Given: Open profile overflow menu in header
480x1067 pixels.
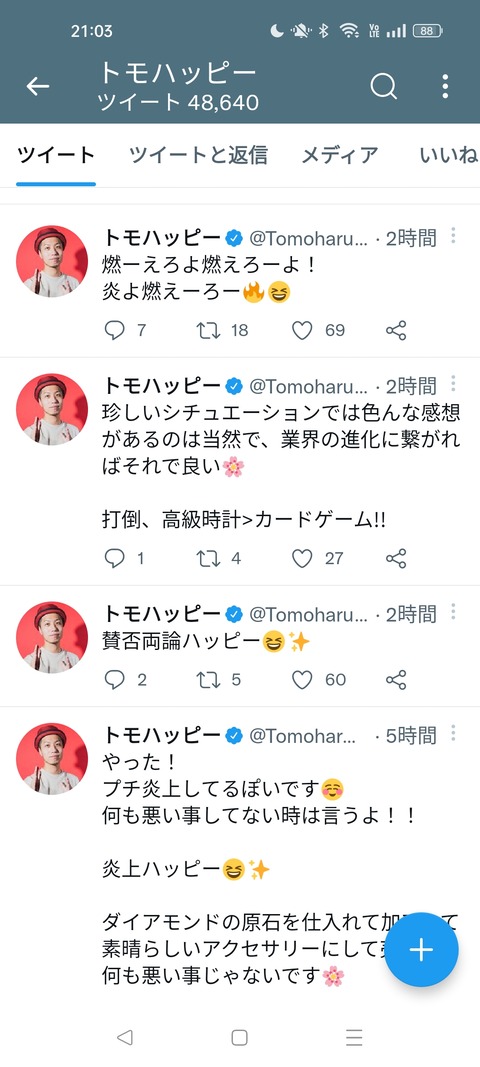Looking at the screenshot, I should pyautogui.click(x=445, y=86).
